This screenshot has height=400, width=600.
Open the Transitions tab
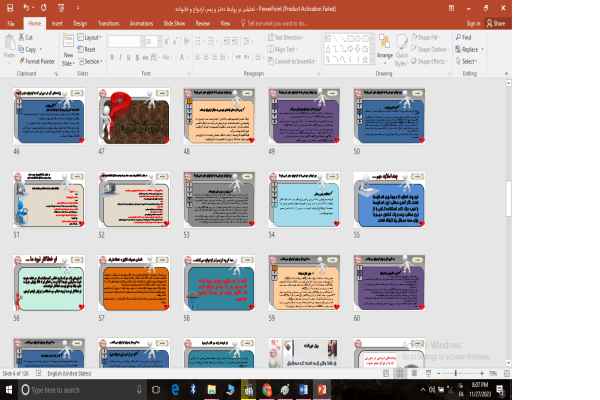107,21
